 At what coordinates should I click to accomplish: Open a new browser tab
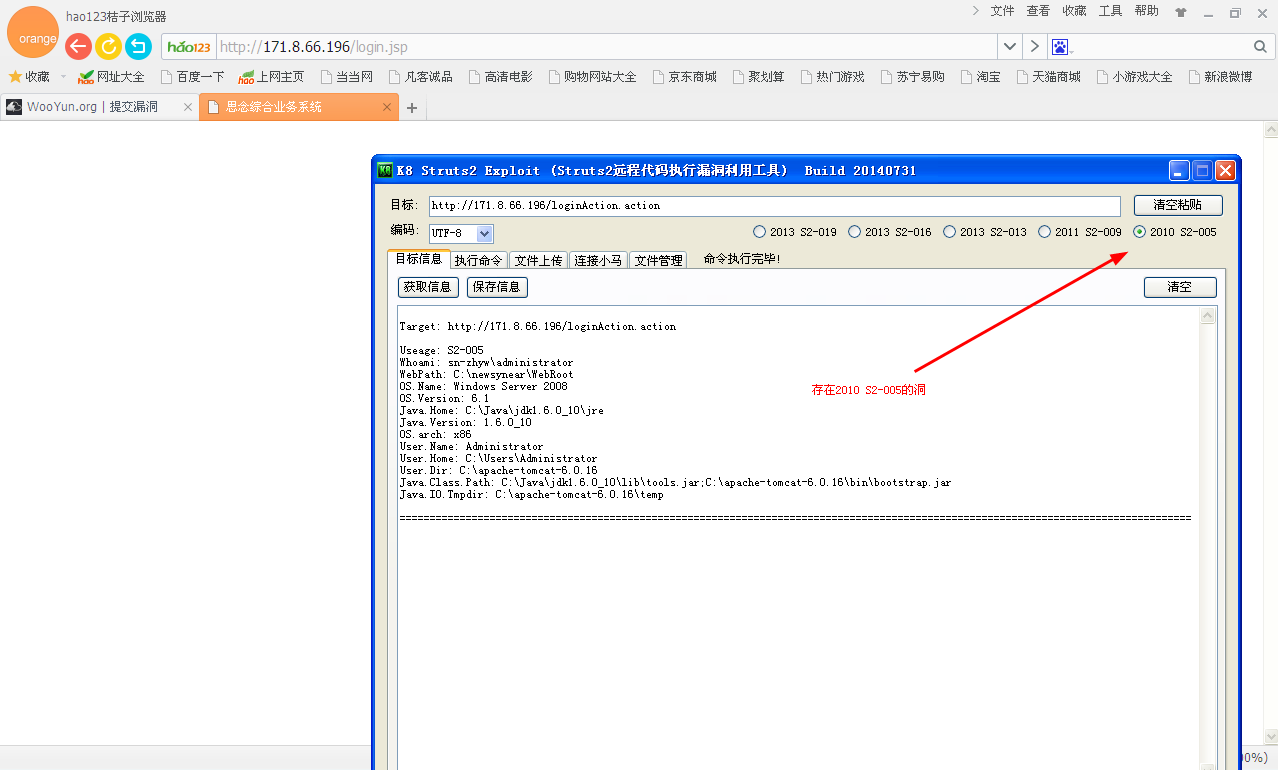411,108
